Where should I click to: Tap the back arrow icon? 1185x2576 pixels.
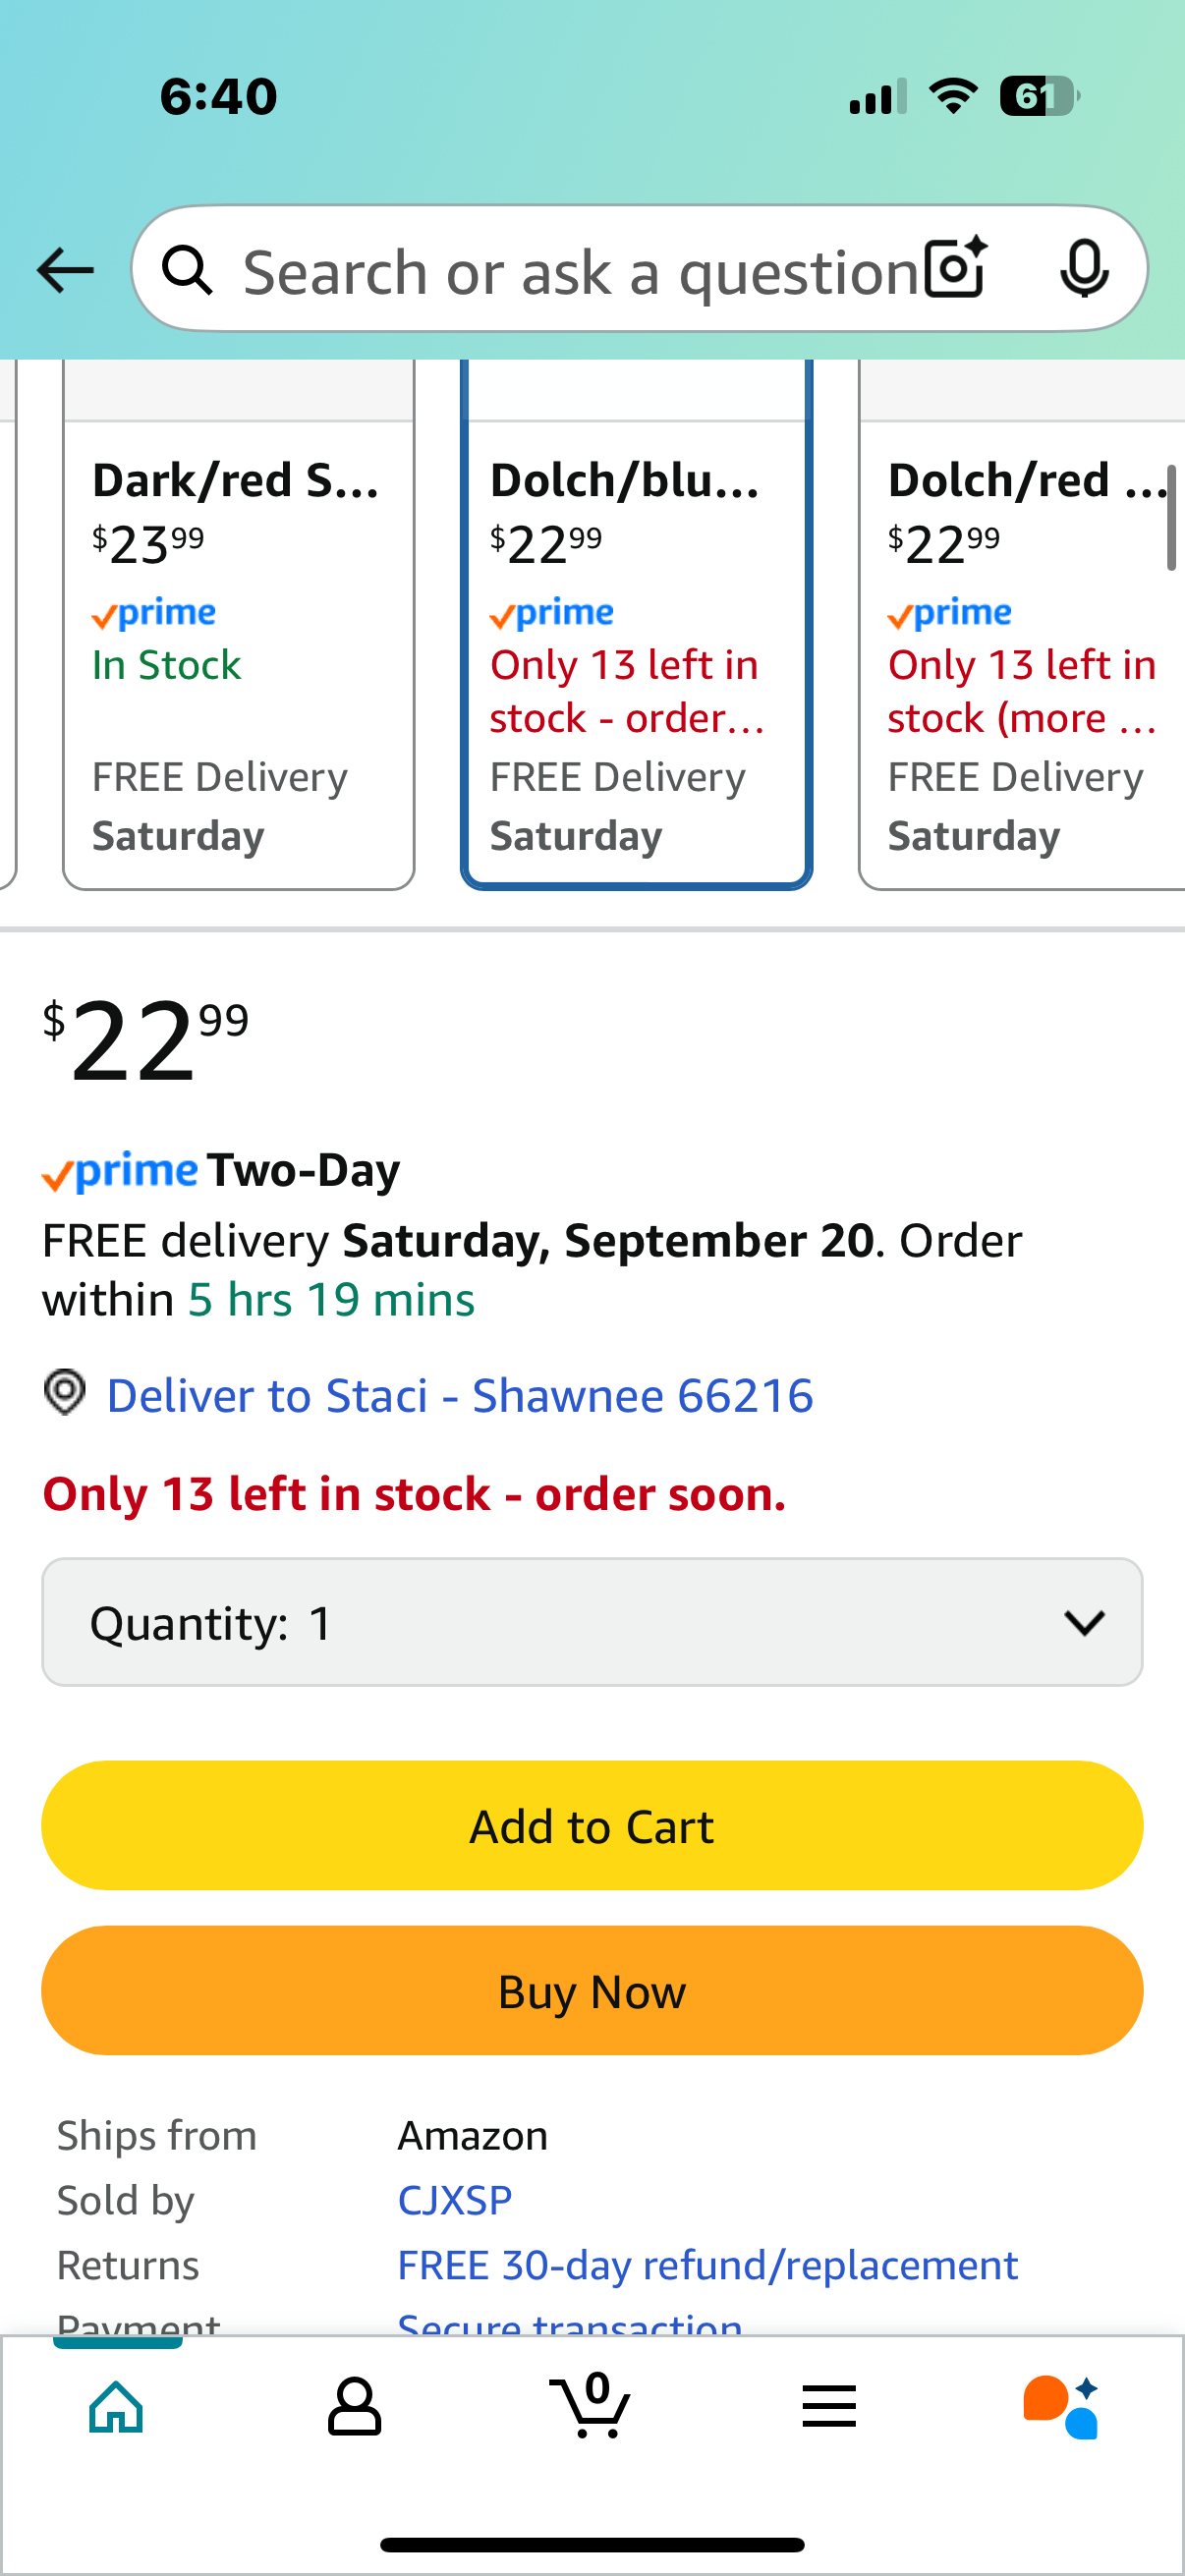pyautogui.click(x=65, y=270)
